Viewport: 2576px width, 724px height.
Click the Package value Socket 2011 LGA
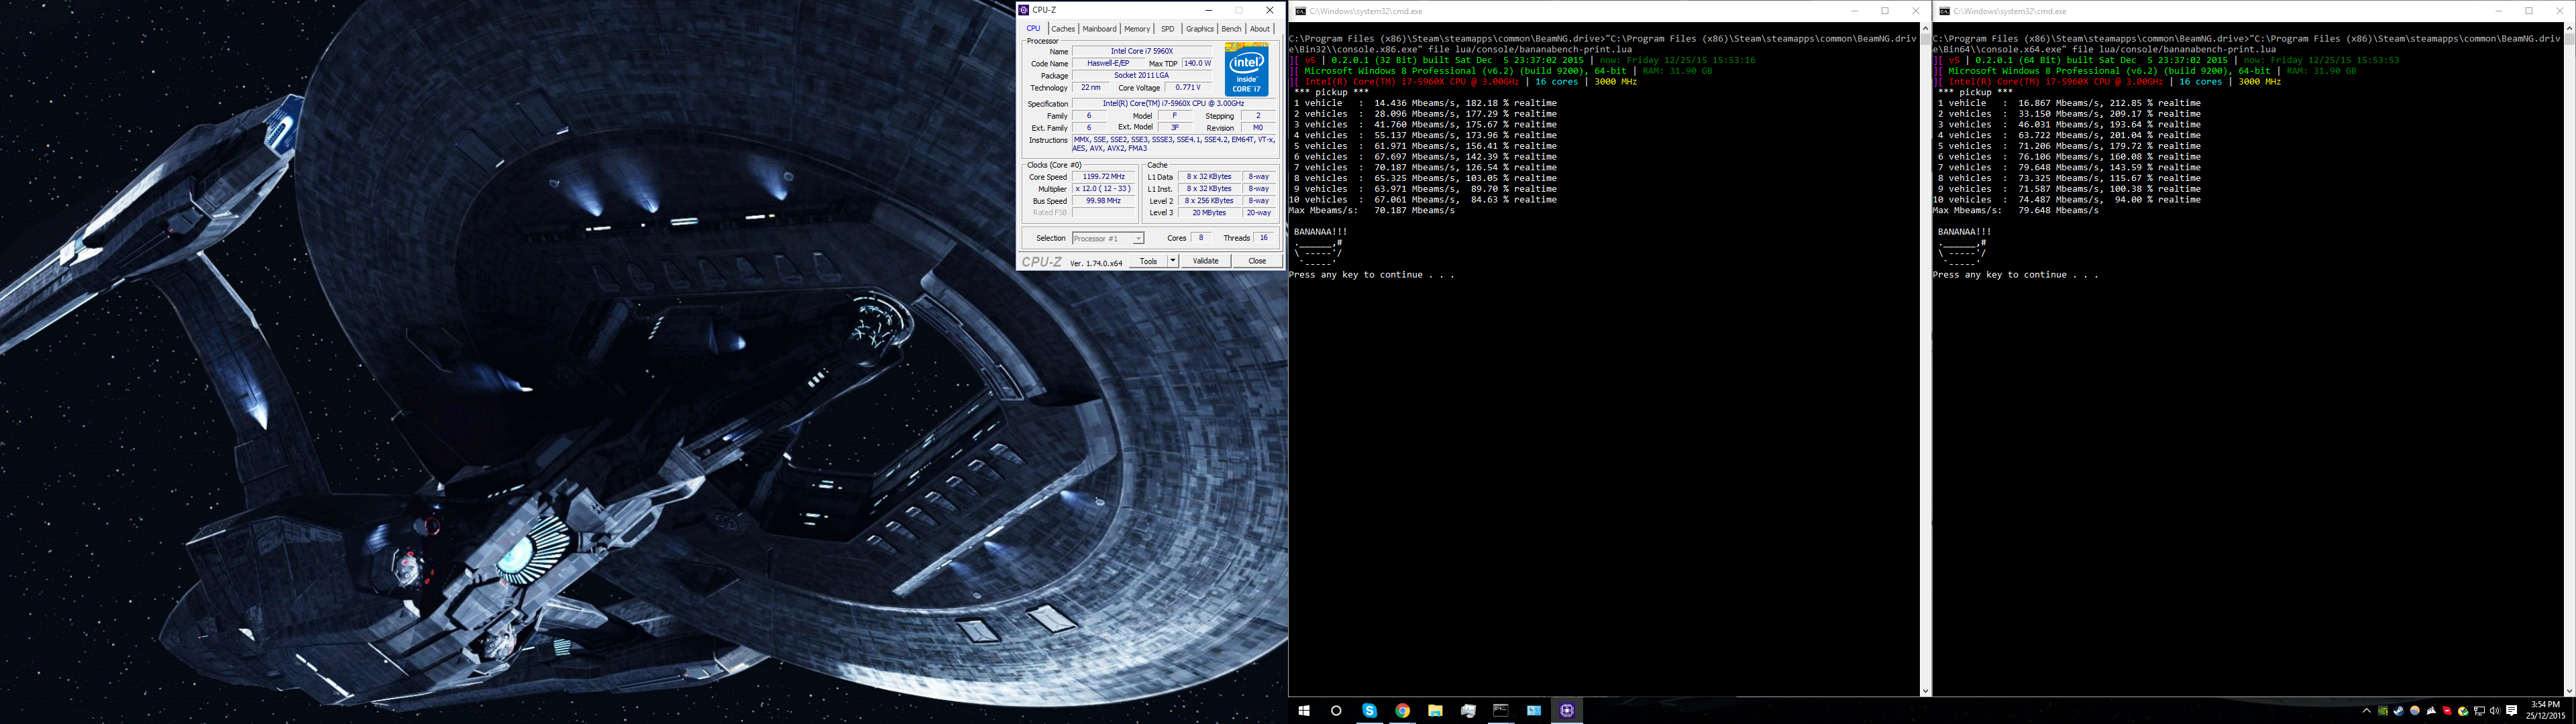(x=1142, y=75)
